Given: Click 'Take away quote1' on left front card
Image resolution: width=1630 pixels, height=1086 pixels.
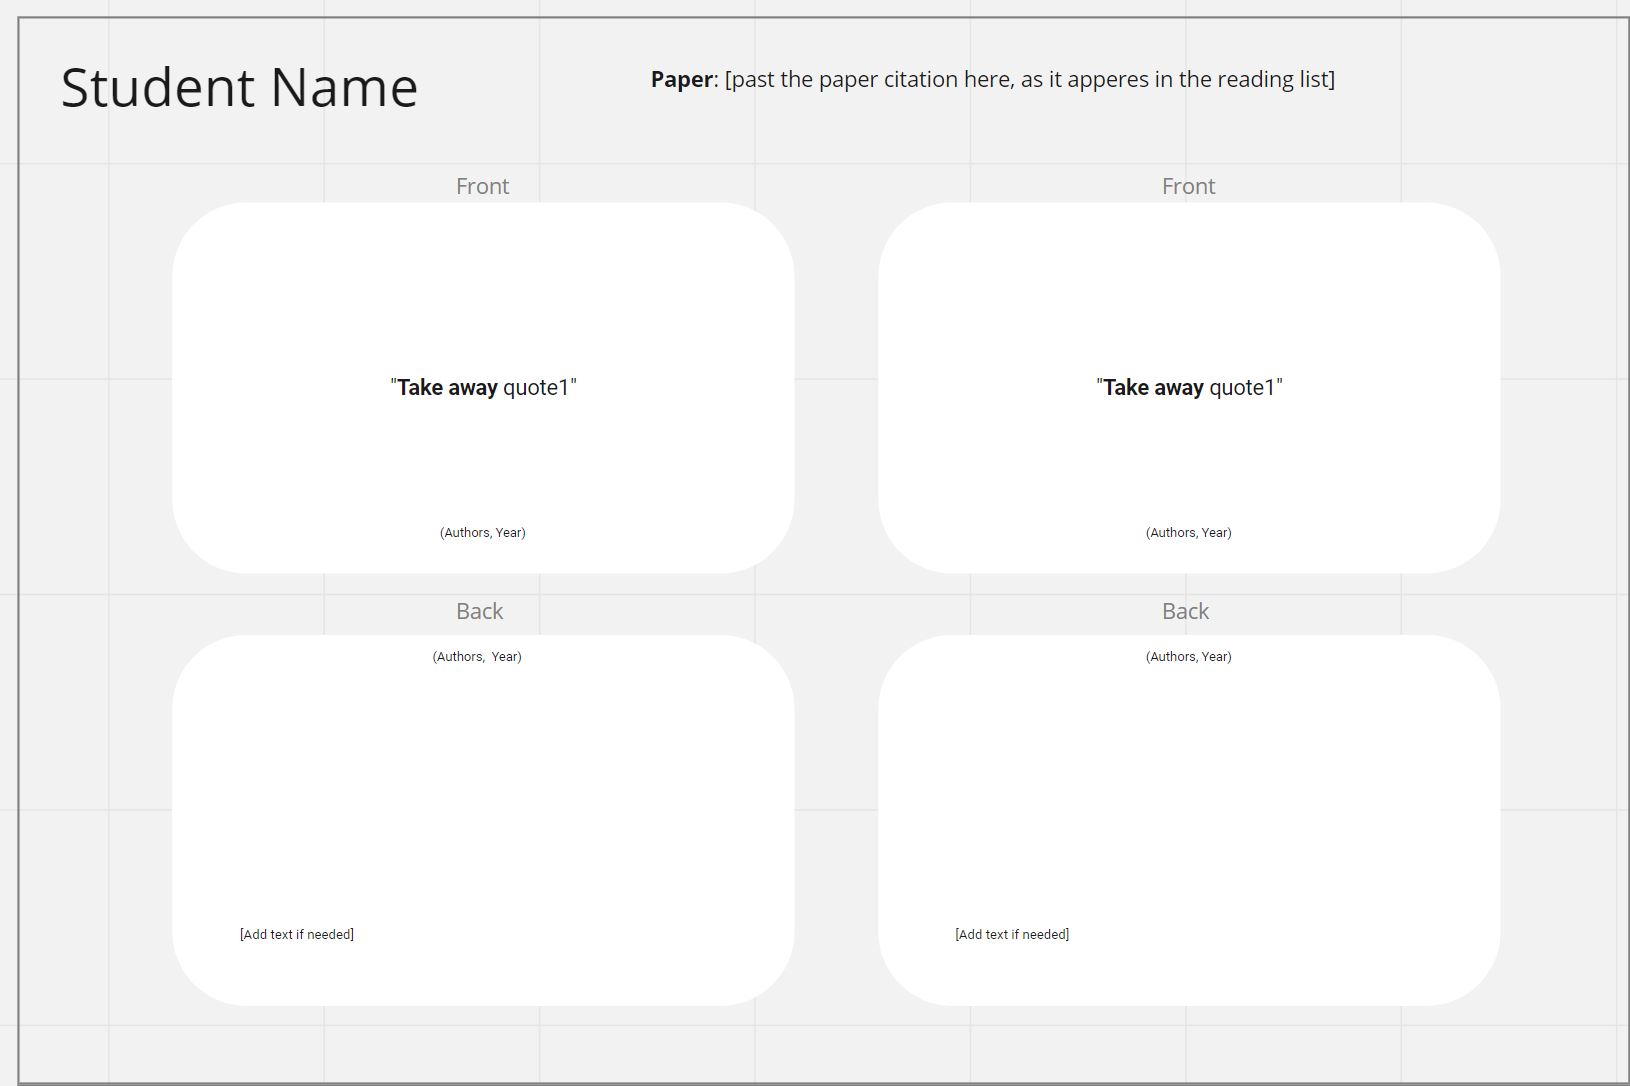Looking at the screenshot, I should click(483, 388).
